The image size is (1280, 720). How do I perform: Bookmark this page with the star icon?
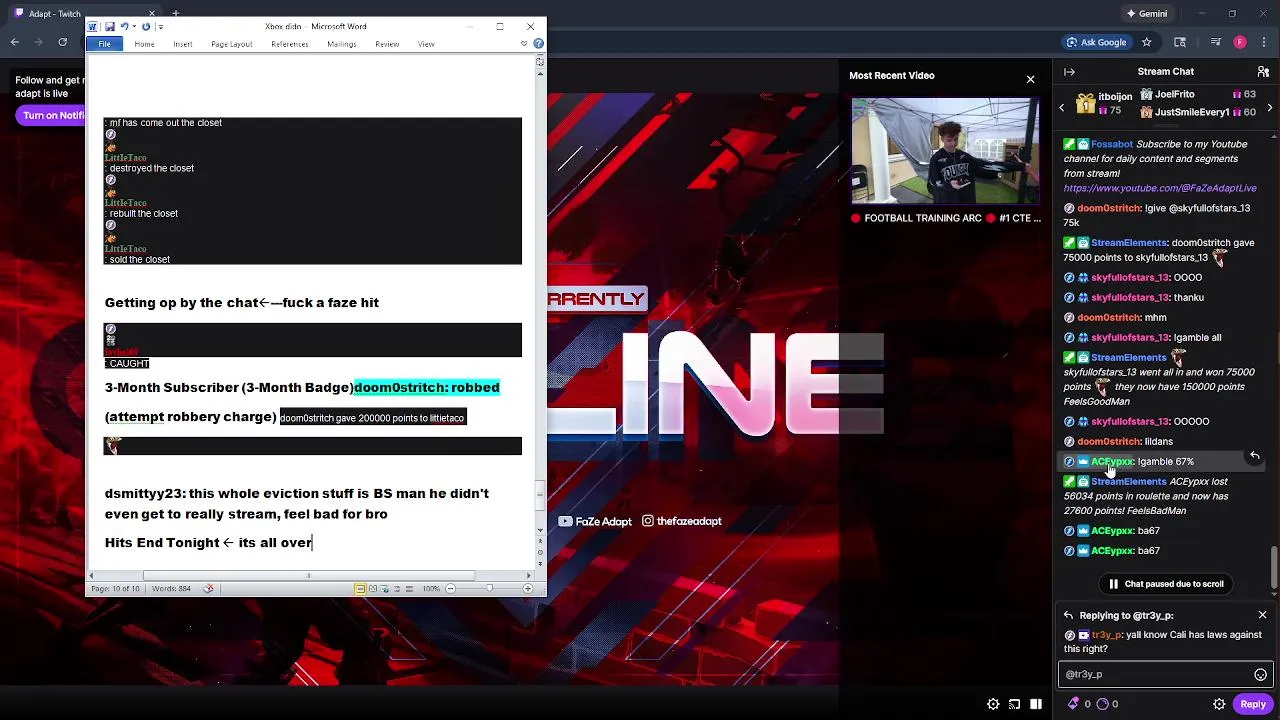[1147, 42]
